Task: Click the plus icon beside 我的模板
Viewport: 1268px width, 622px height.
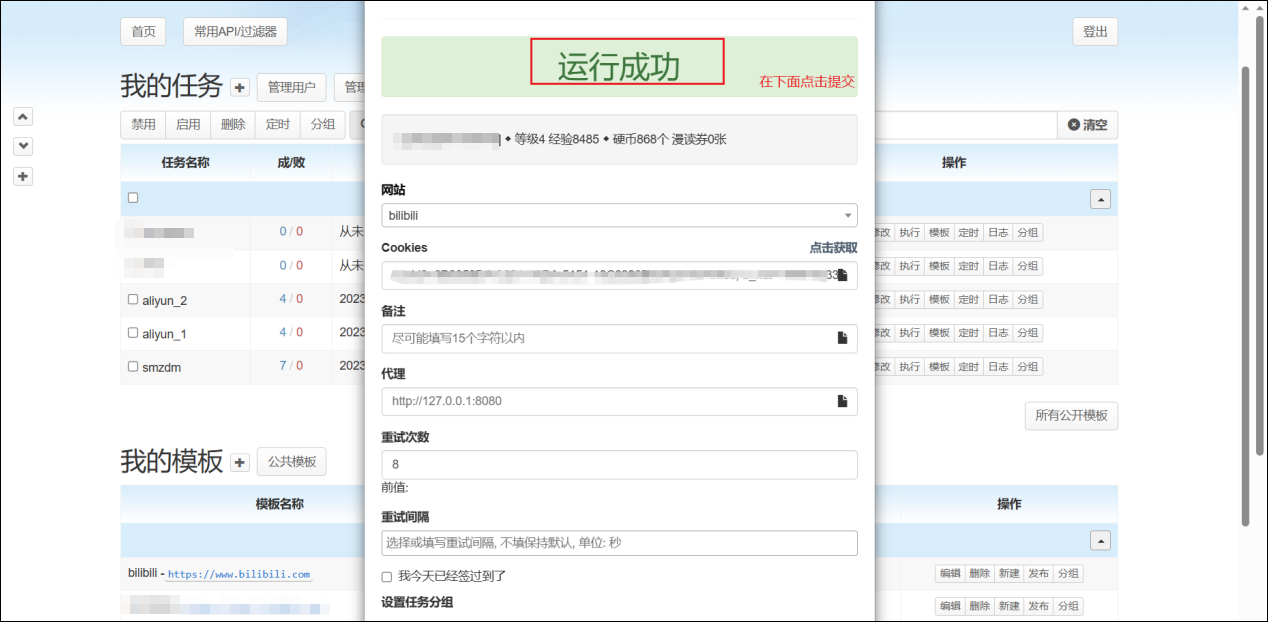Action: (240, 462)
